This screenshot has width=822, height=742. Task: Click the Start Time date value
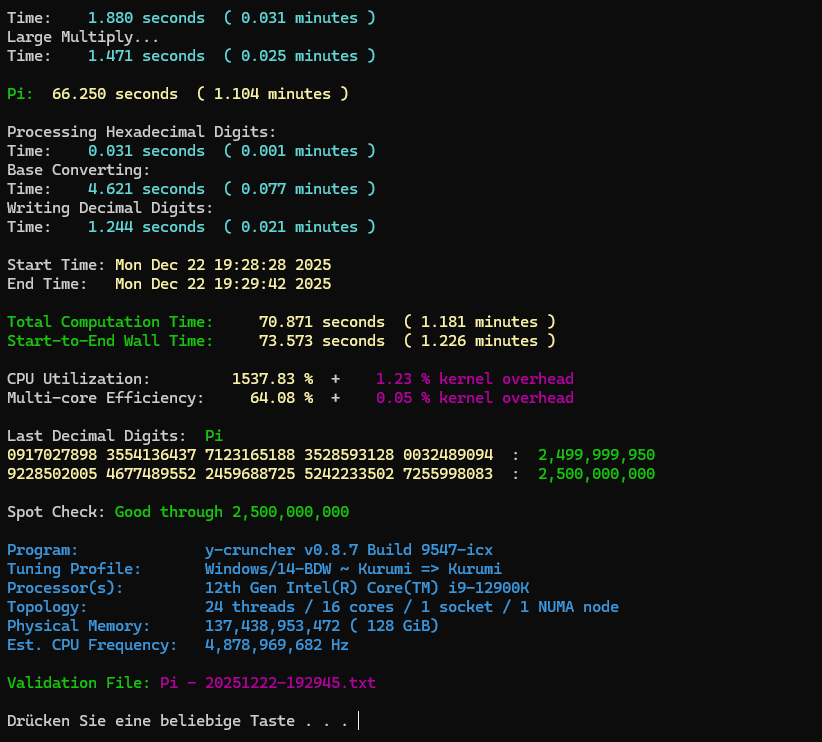coord(222,265)
